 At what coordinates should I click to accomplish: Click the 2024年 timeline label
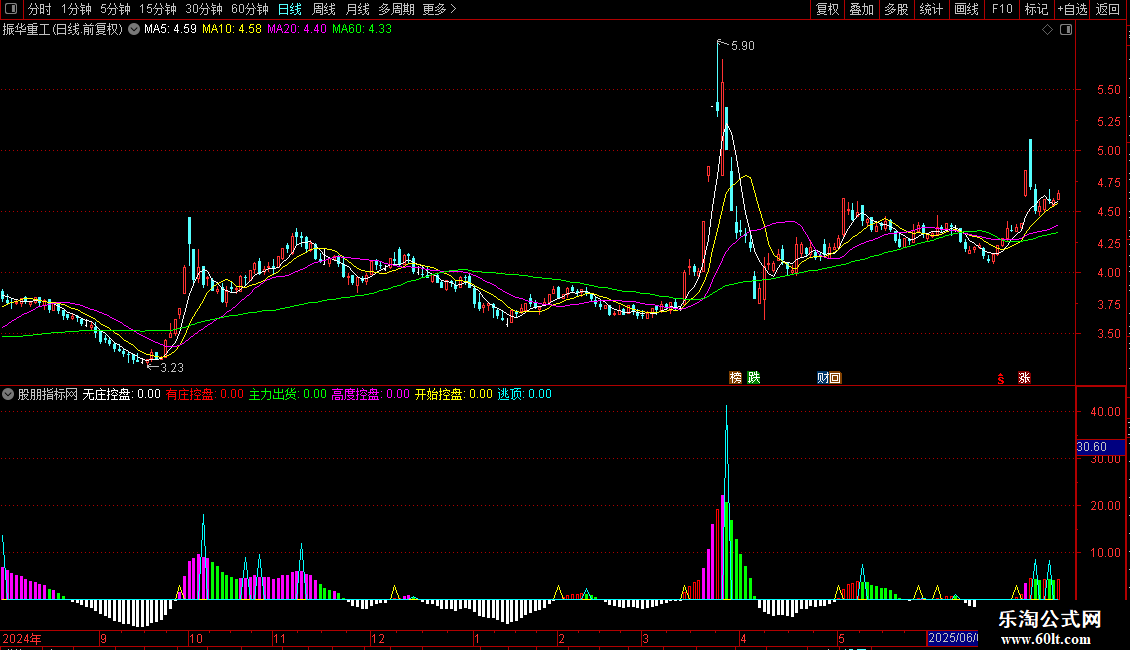pyautogui.click(x=22, y=638)
